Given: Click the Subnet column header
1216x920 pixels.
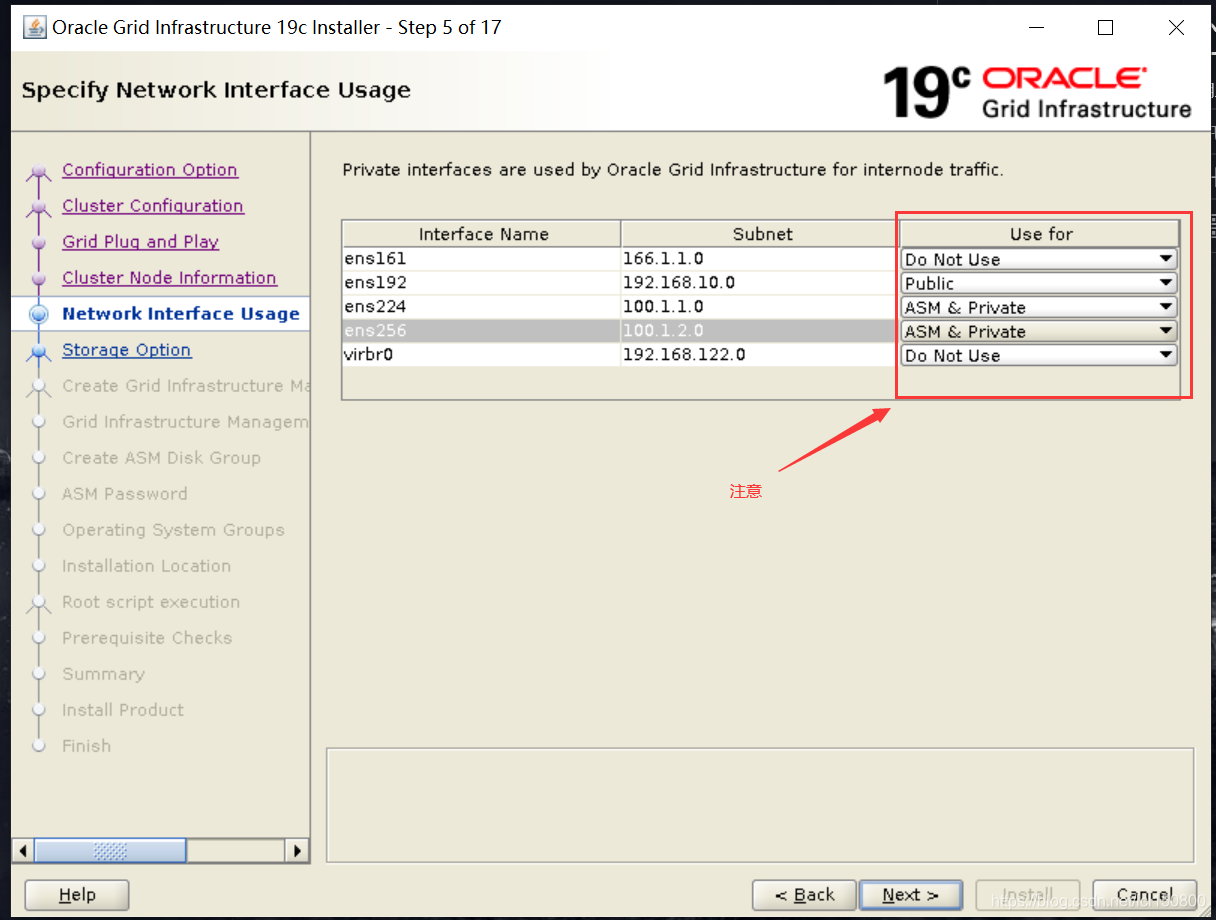Looking at the screenshot, I should tap(761, 234).
